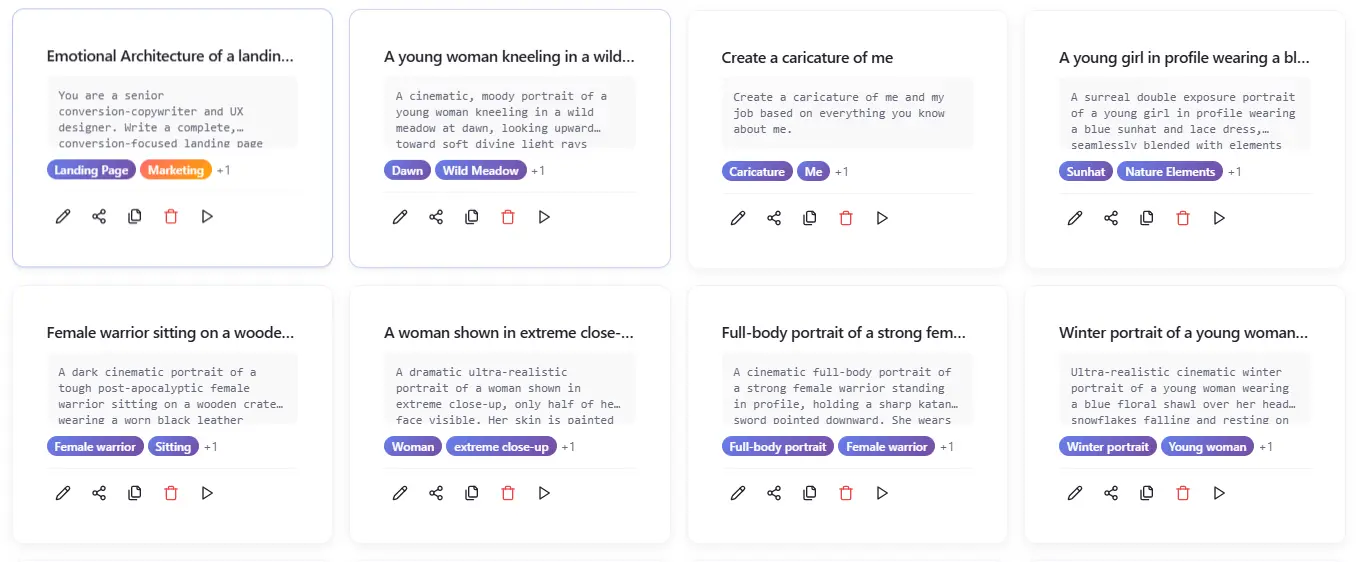Edit the woman in extreme close-up prompt
Image resolution: width=1363 pixels, height=562 pixels.
pos(400,493)
